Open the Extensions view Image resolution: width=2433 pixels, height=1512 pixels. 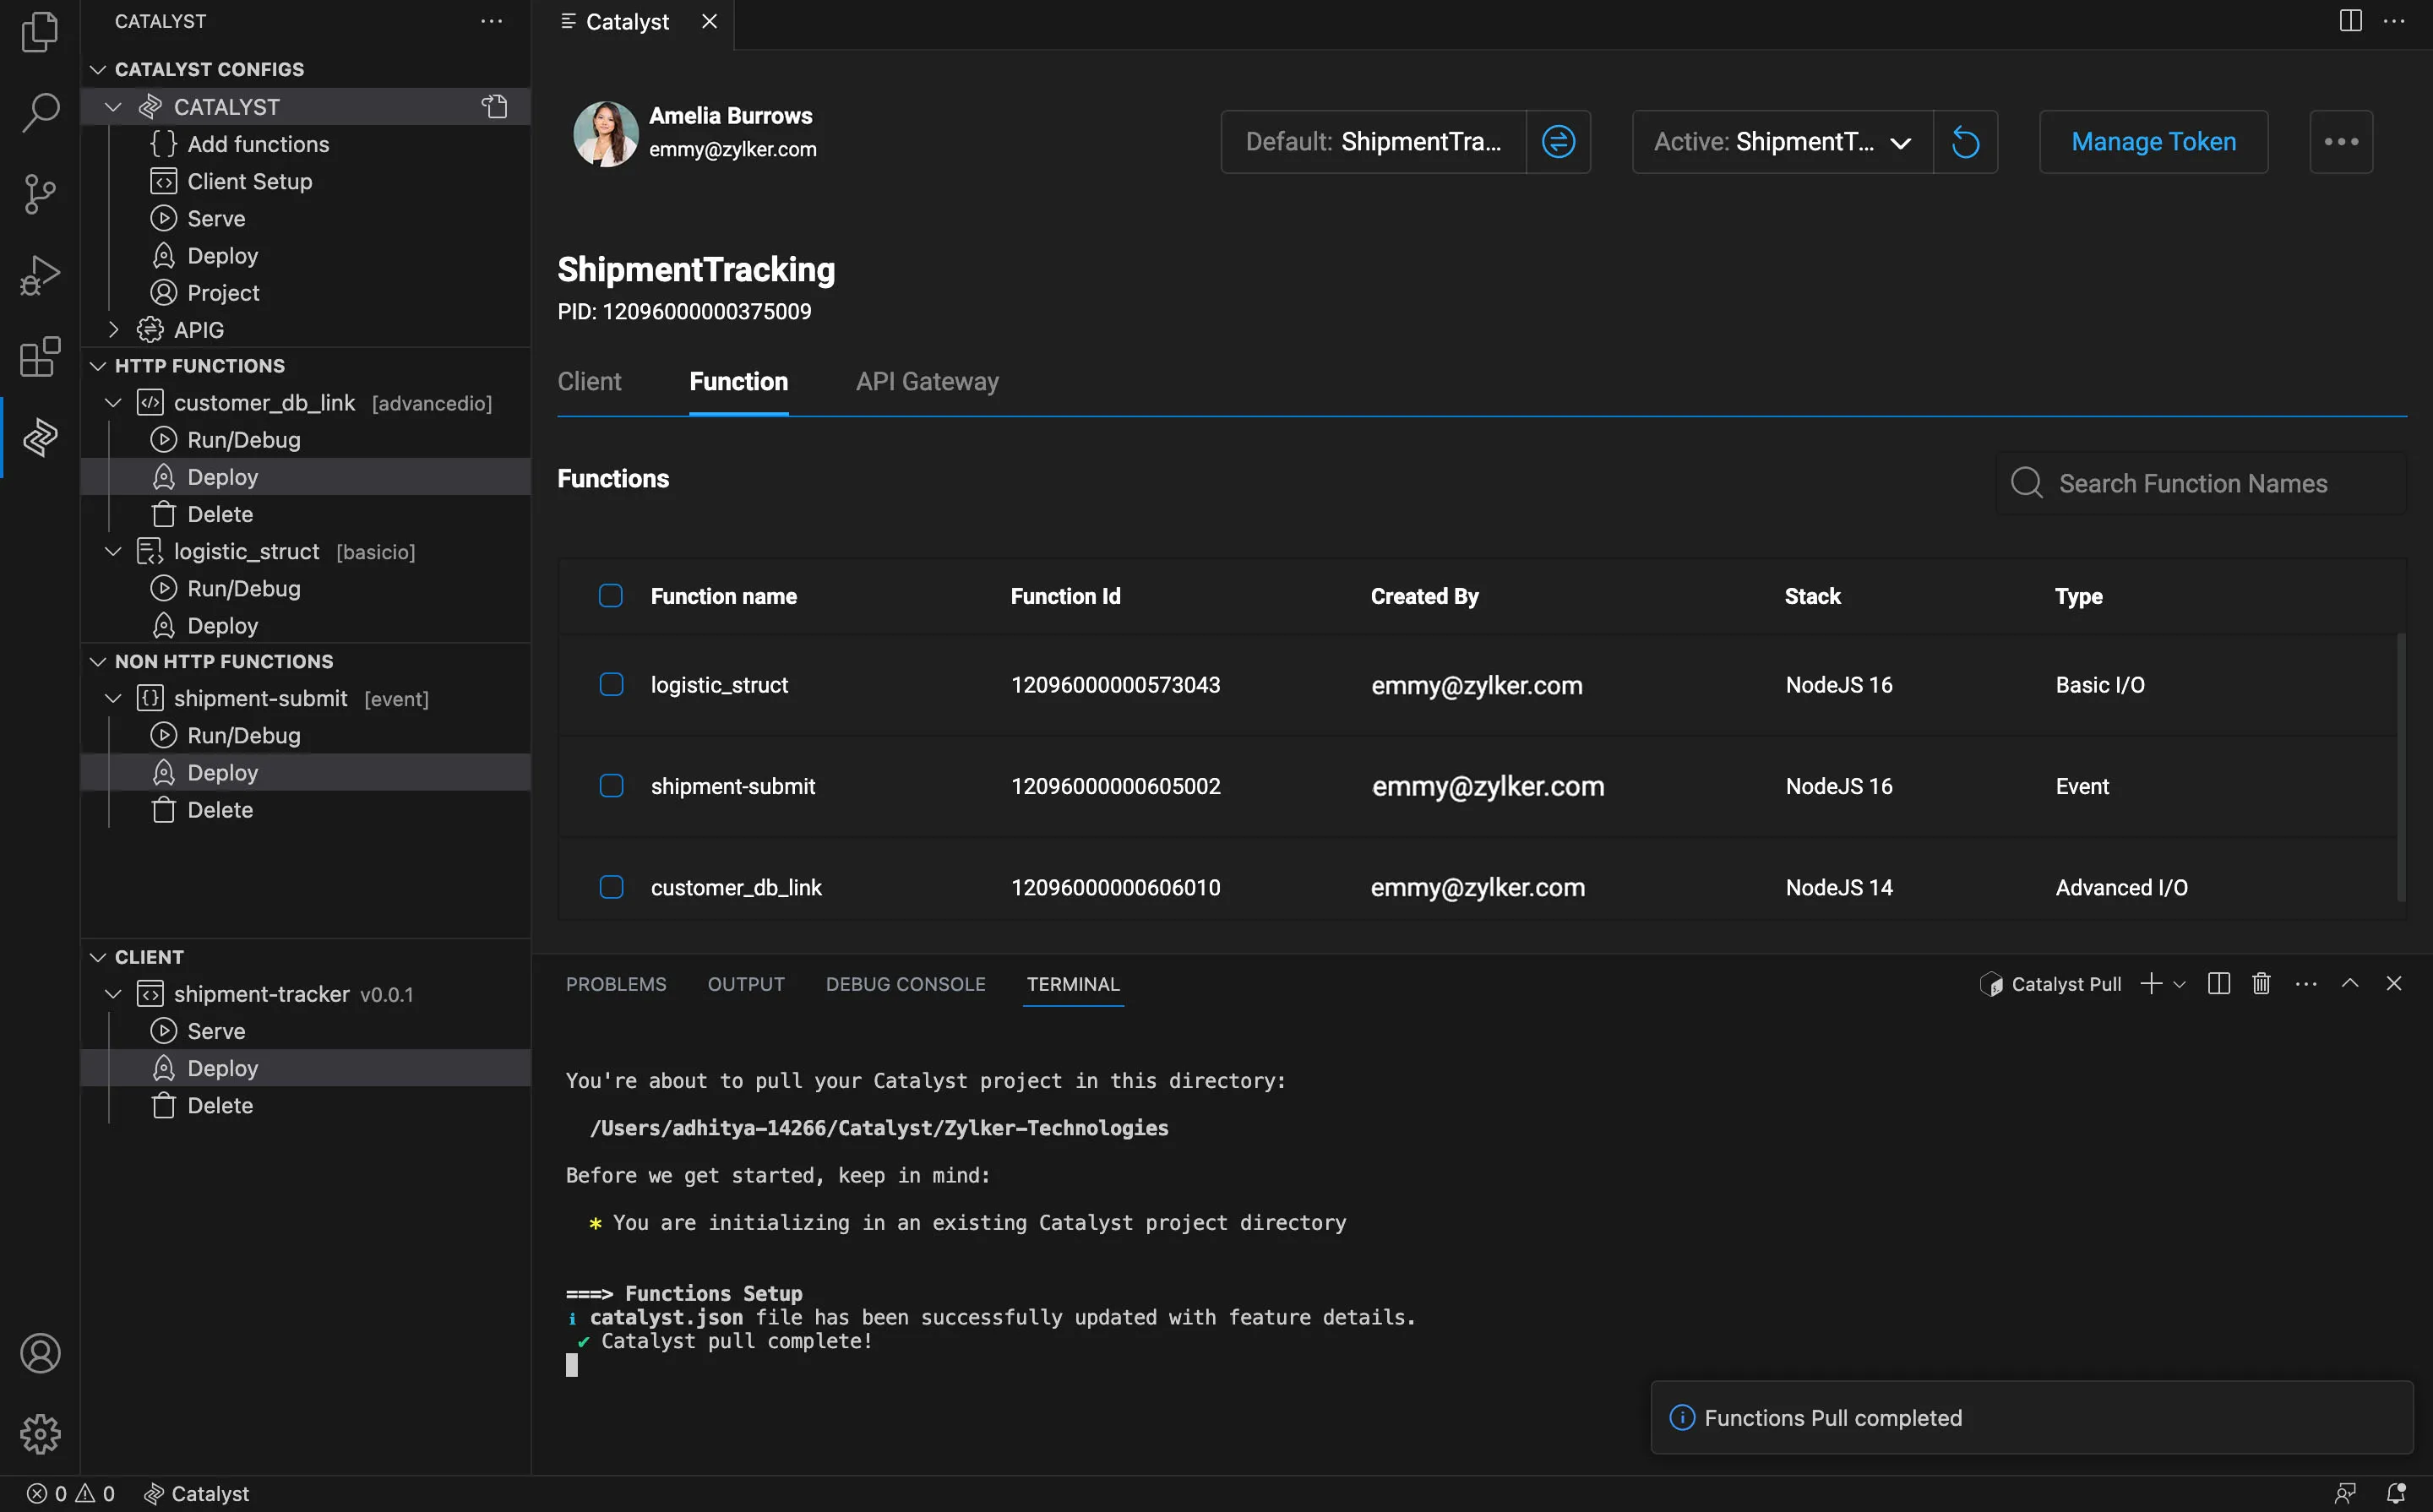click(40, 357)
